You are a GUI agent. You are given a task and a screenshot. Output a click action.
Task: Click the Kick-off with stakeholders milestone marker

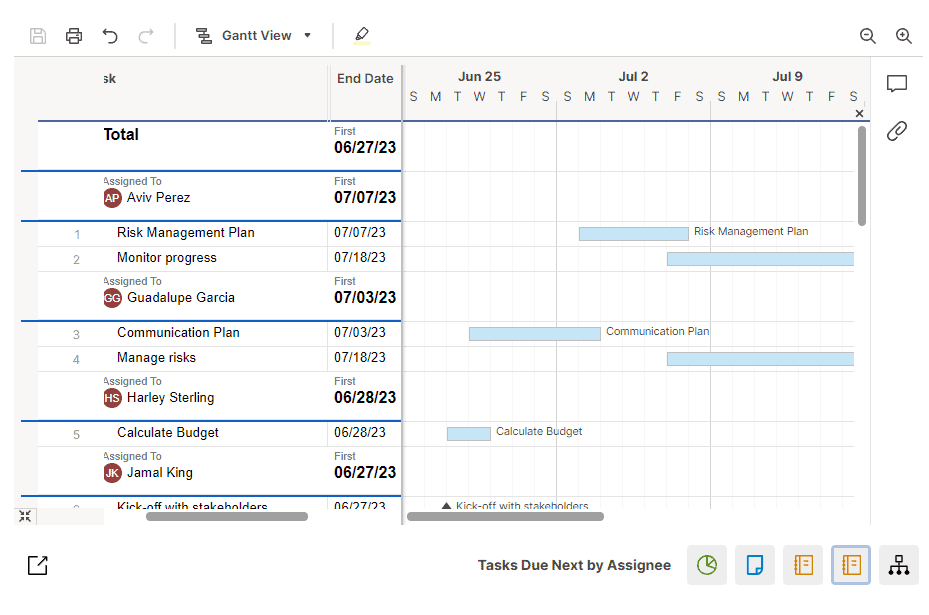click(446, 507)
